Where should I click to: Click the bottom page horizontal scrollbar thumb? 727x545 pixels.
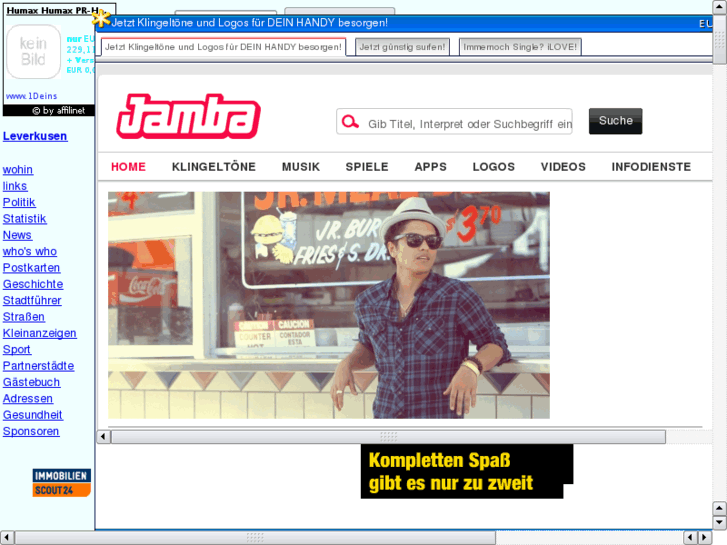[255, 538]
